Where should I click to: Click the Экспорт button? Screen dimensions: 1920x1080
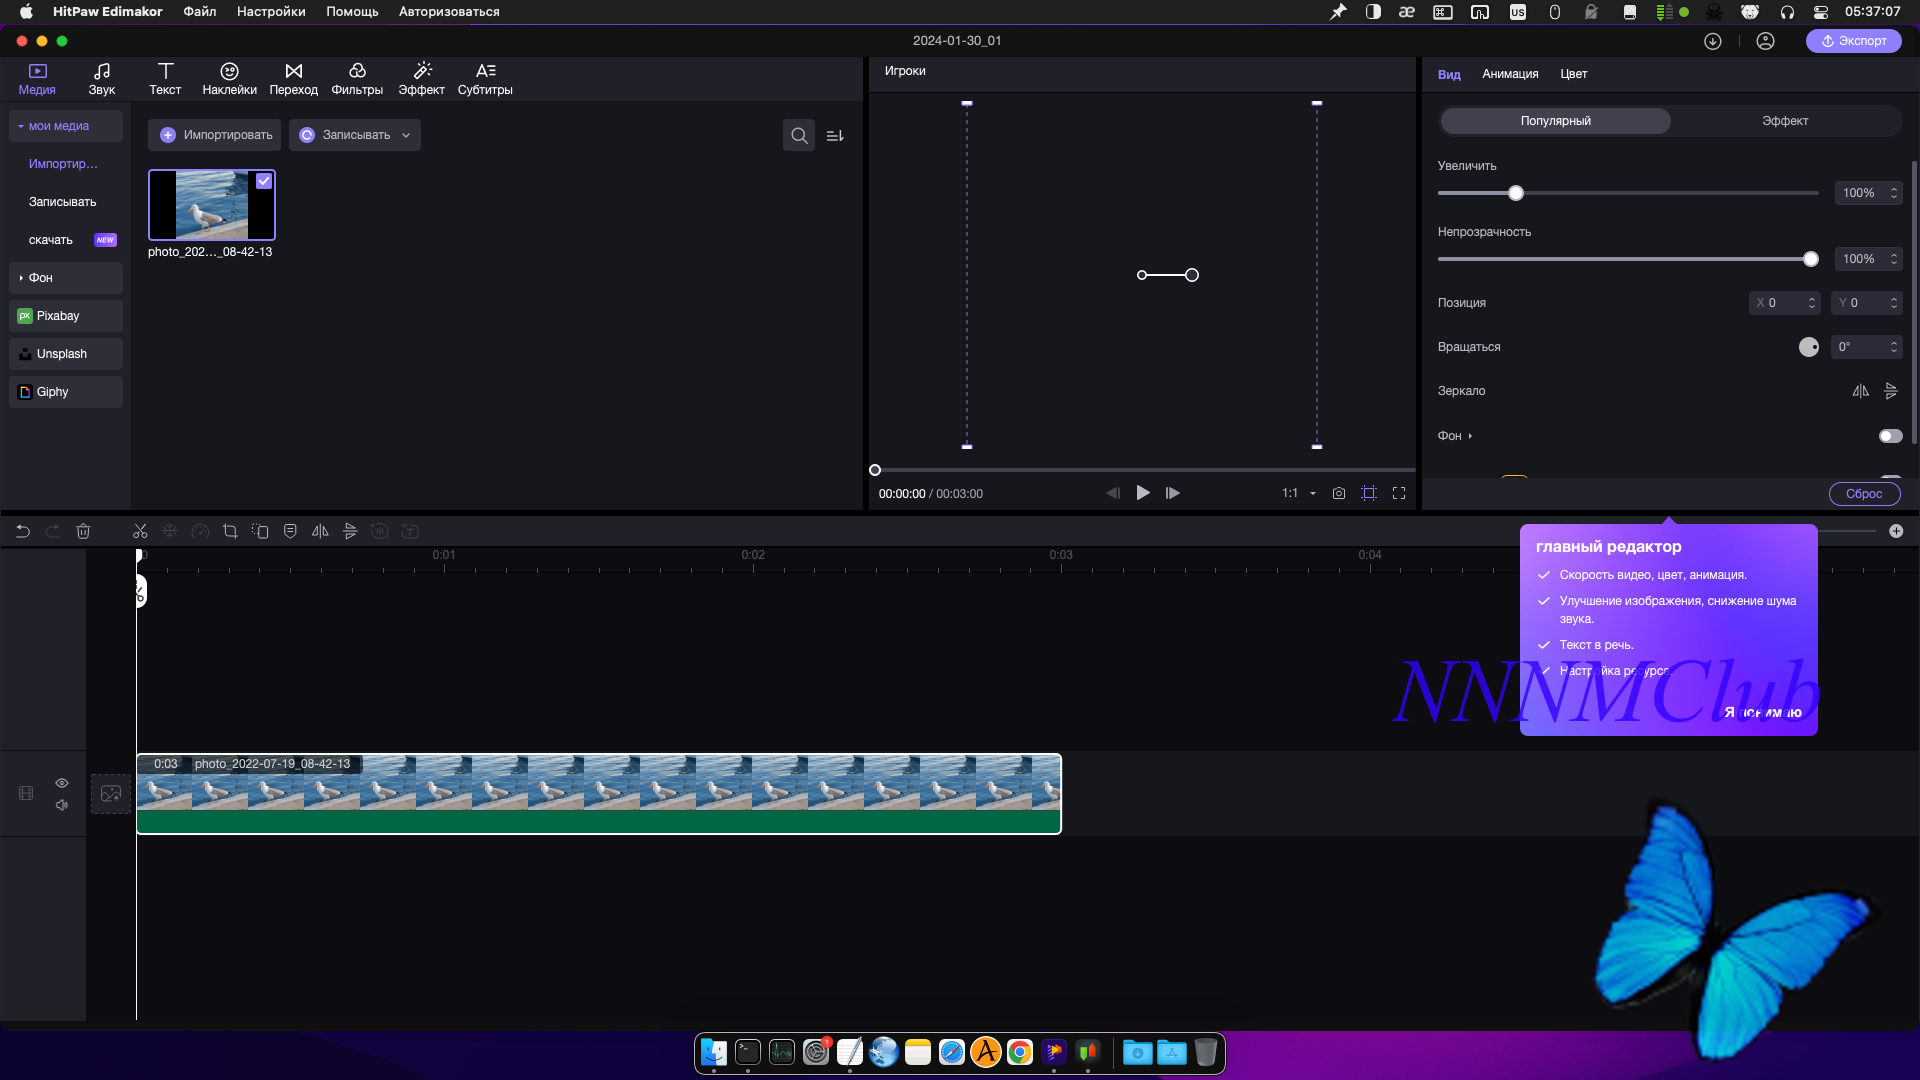(x=1853, y=41)
